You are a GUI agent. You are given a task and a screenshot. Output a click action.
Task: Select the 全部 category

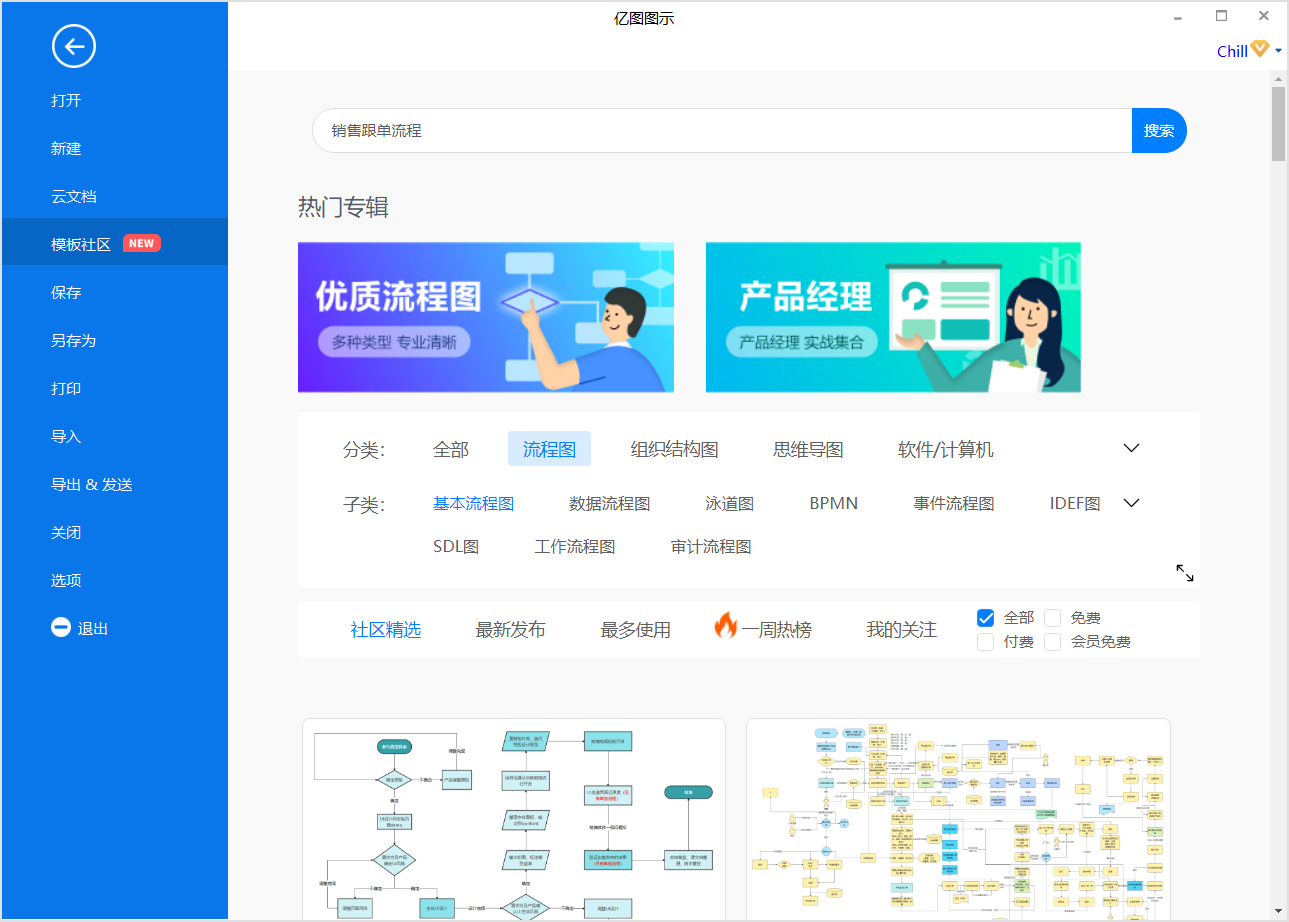(451, 449)
